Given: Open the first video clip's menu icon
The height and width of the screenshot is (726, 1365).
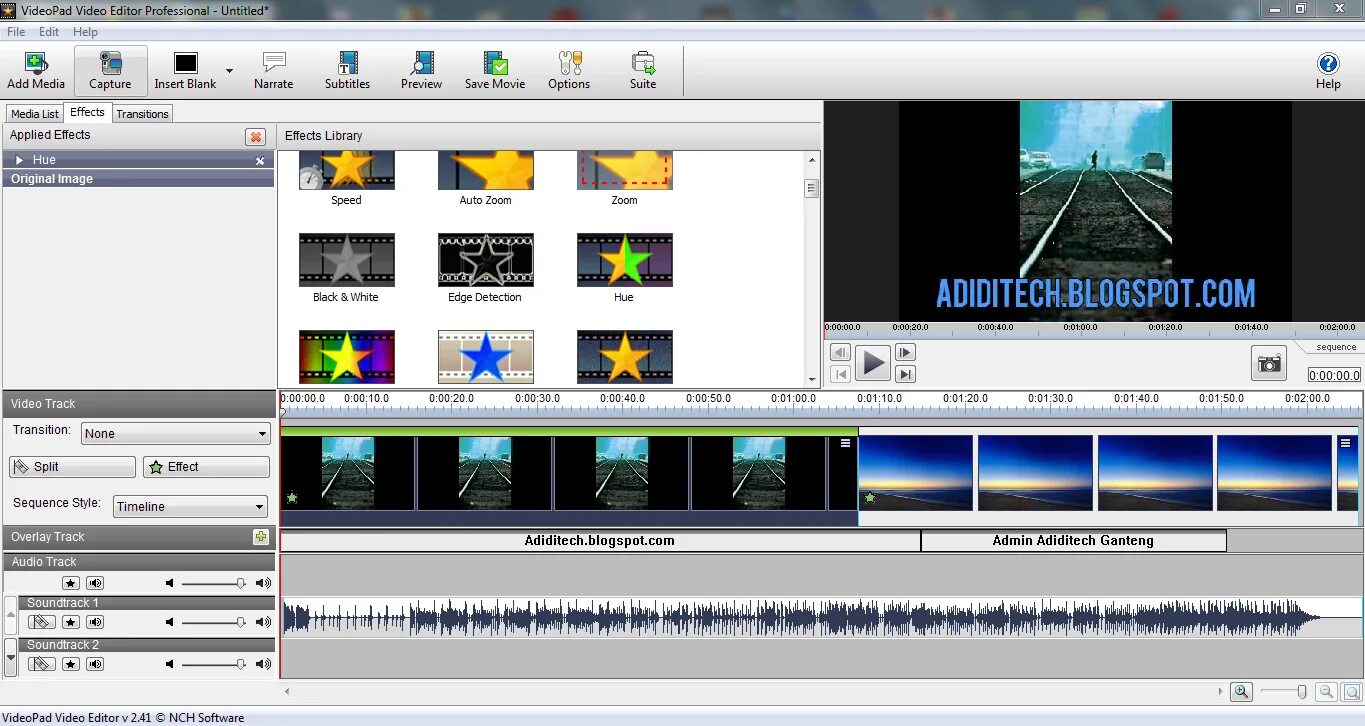Looking at the screenshot, I should pos(845,443).
